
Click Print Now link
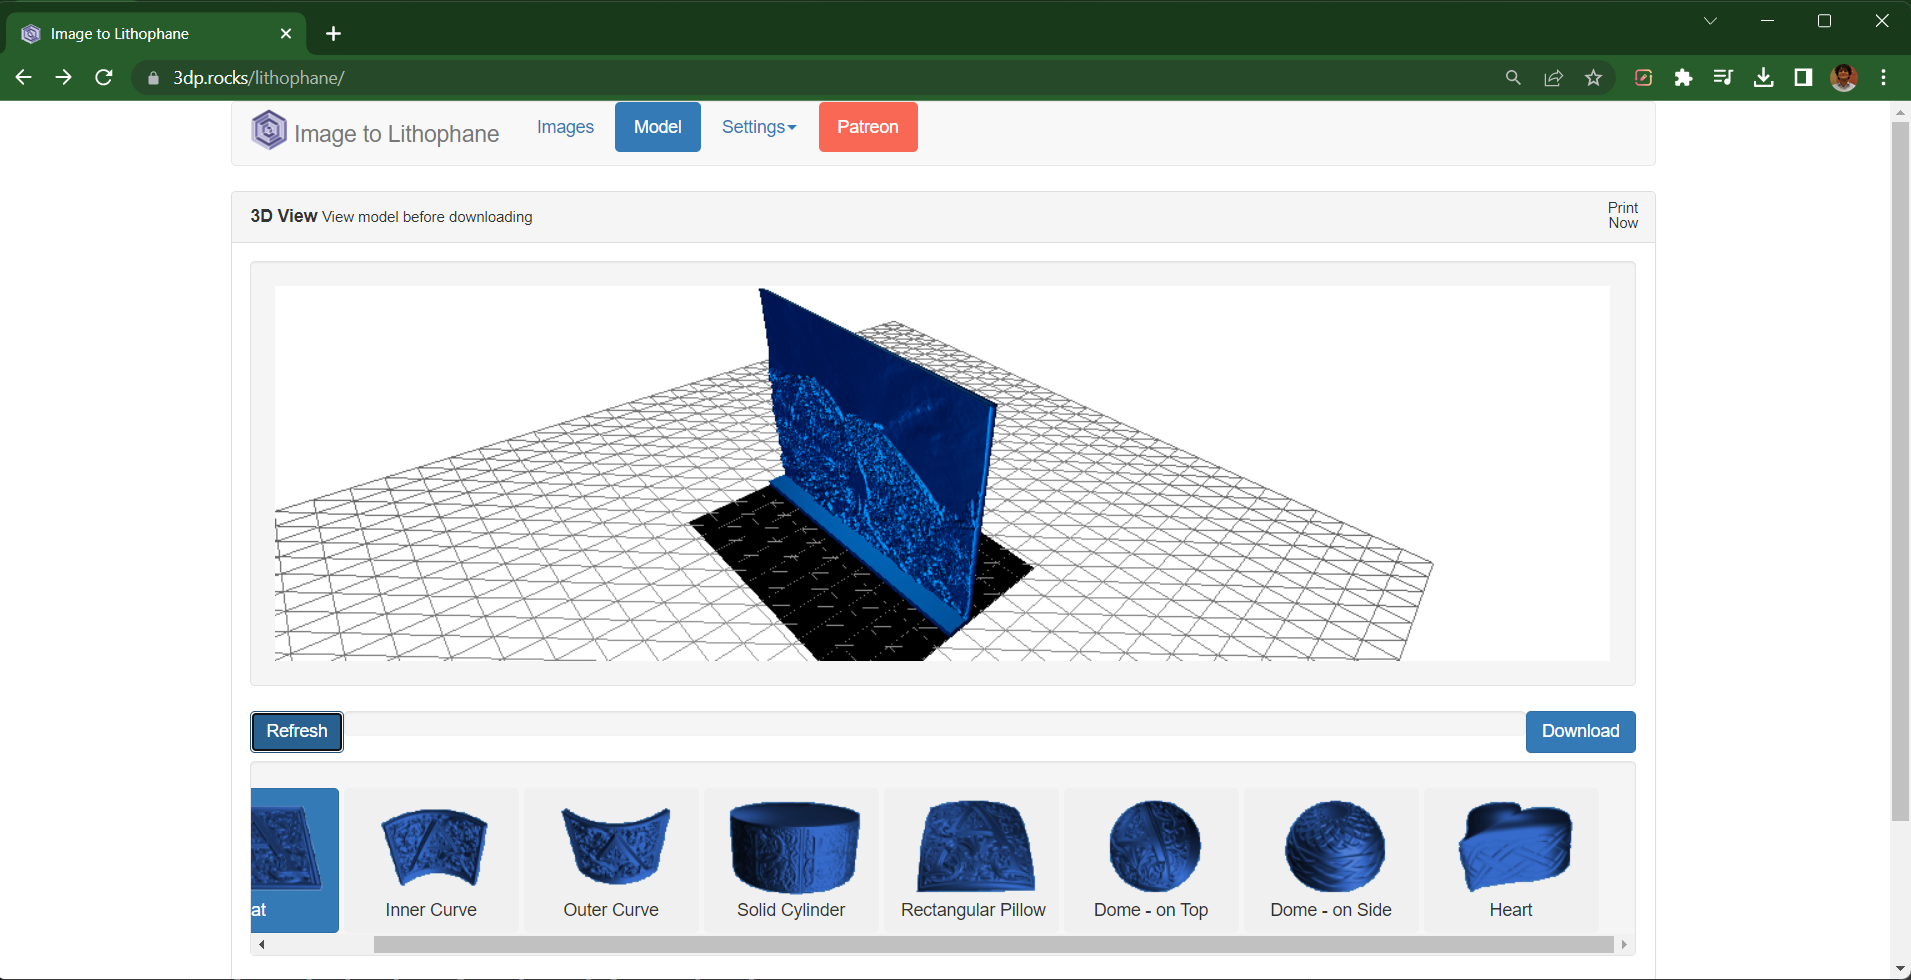point(1623,215)
